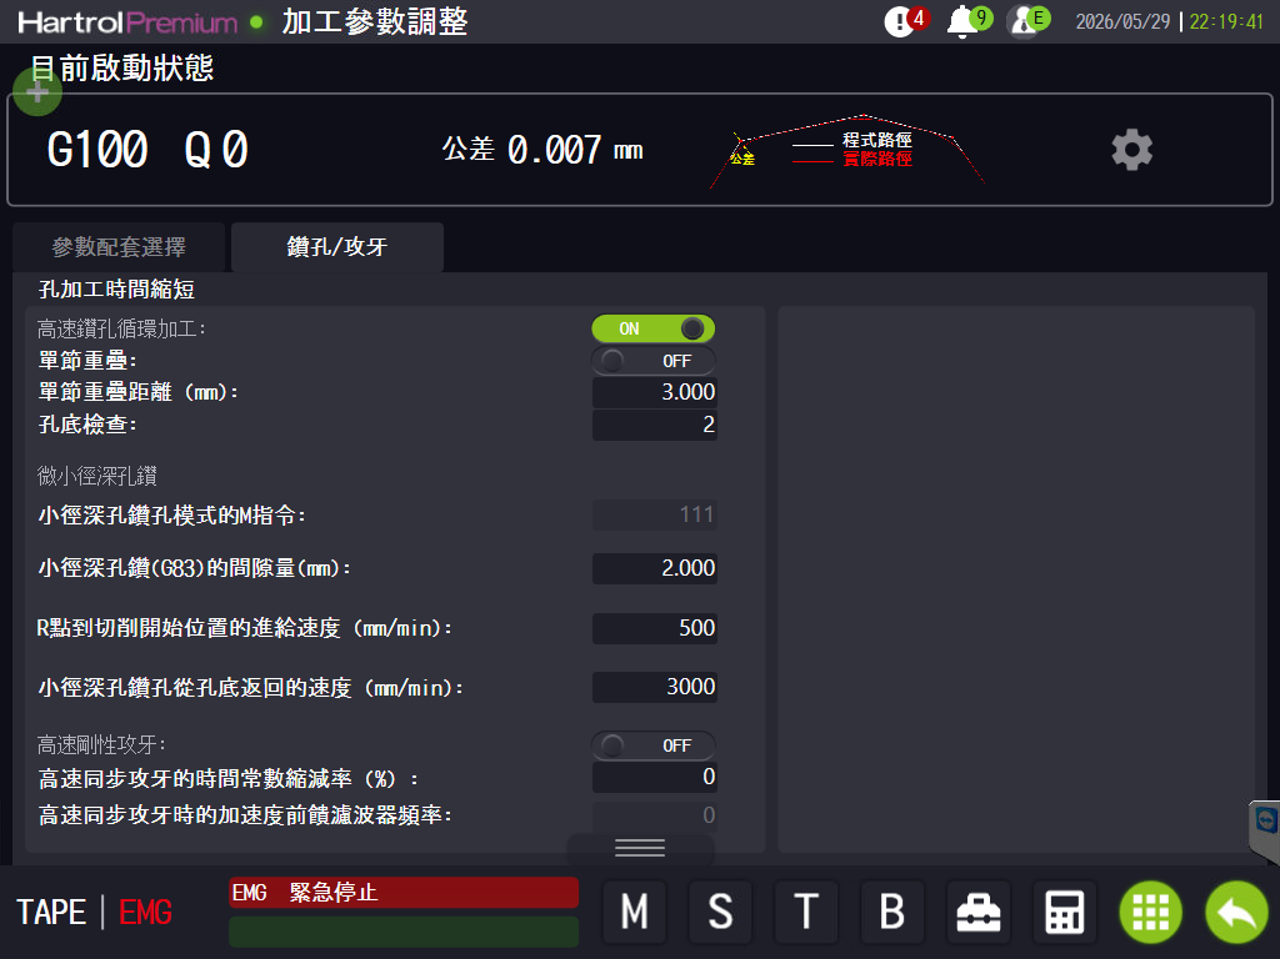Image resolution: width=1280 pixels, height=959 pixels.
Task: Select the 鑽孔/攻牙 tab
Action: click(337, 247)
